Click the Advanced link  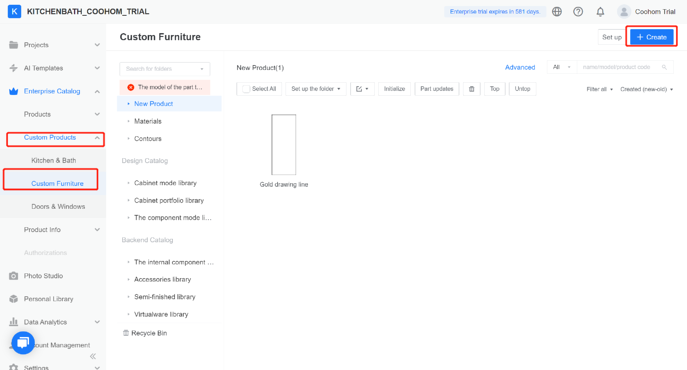(x=520, y=68)
